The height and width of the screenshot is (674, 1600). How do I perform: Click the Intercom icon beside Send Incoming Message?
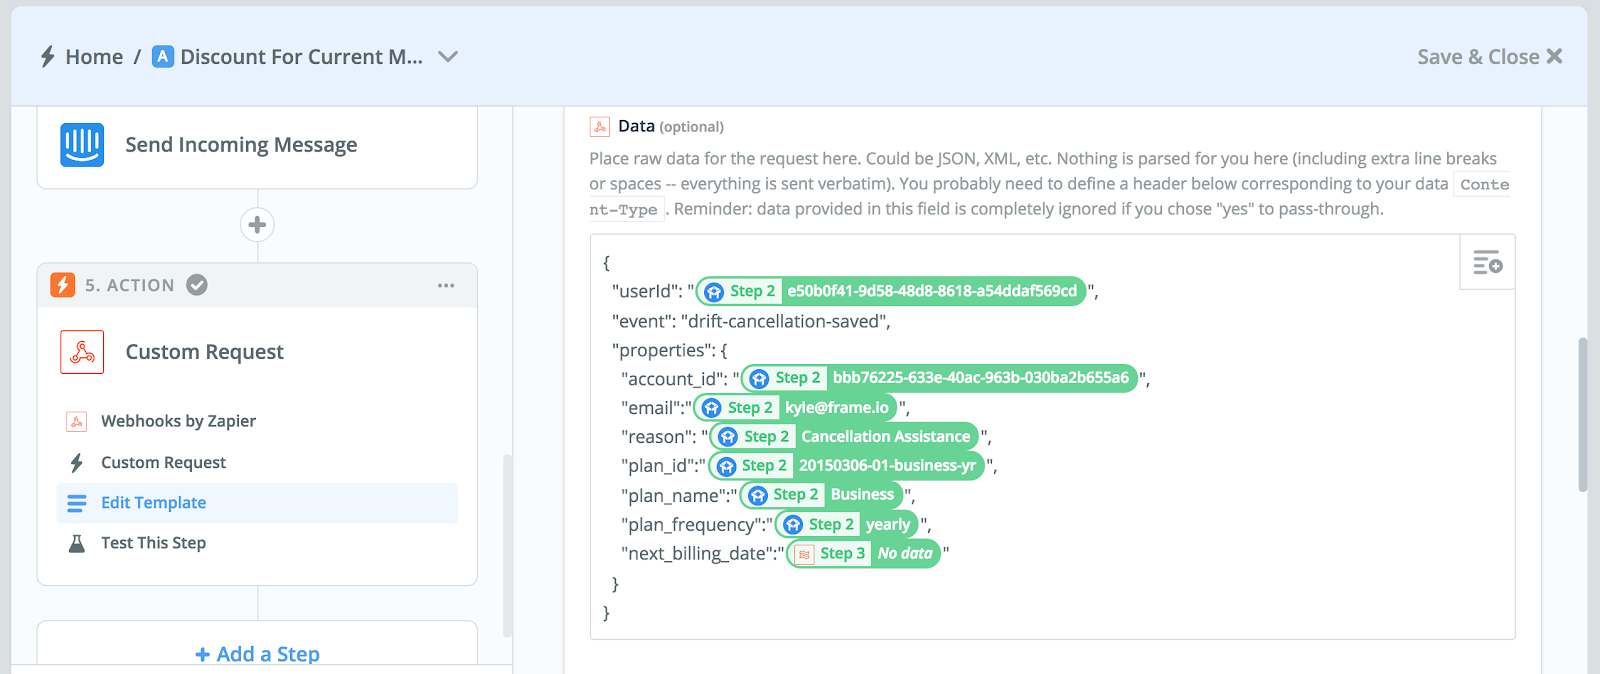pyautogui.click(x=82, y=145)
